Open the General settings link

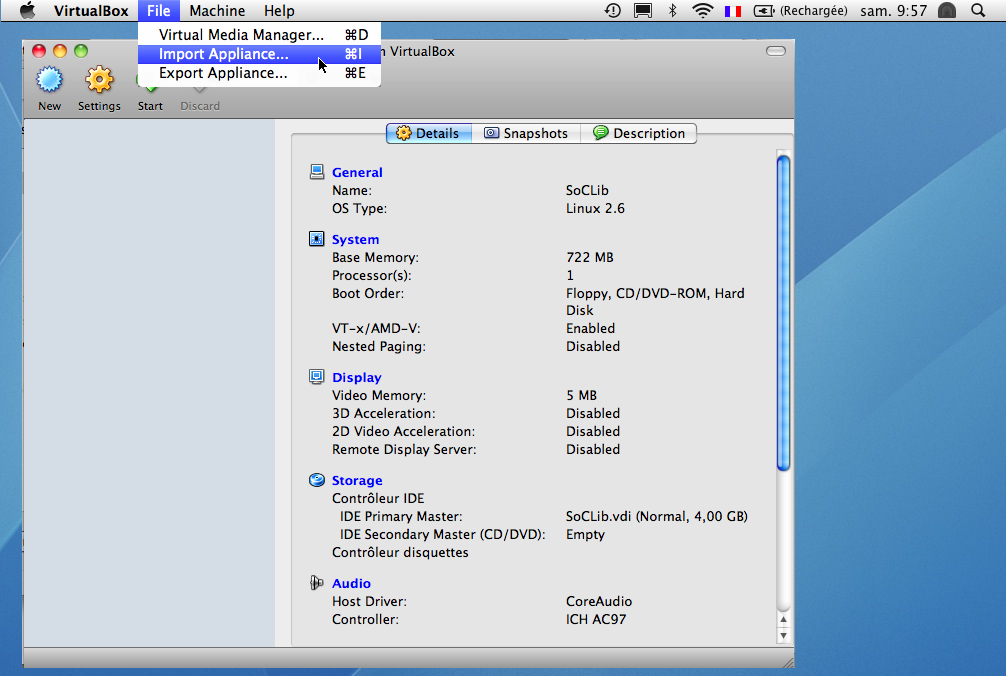click(x=357, y=172)
